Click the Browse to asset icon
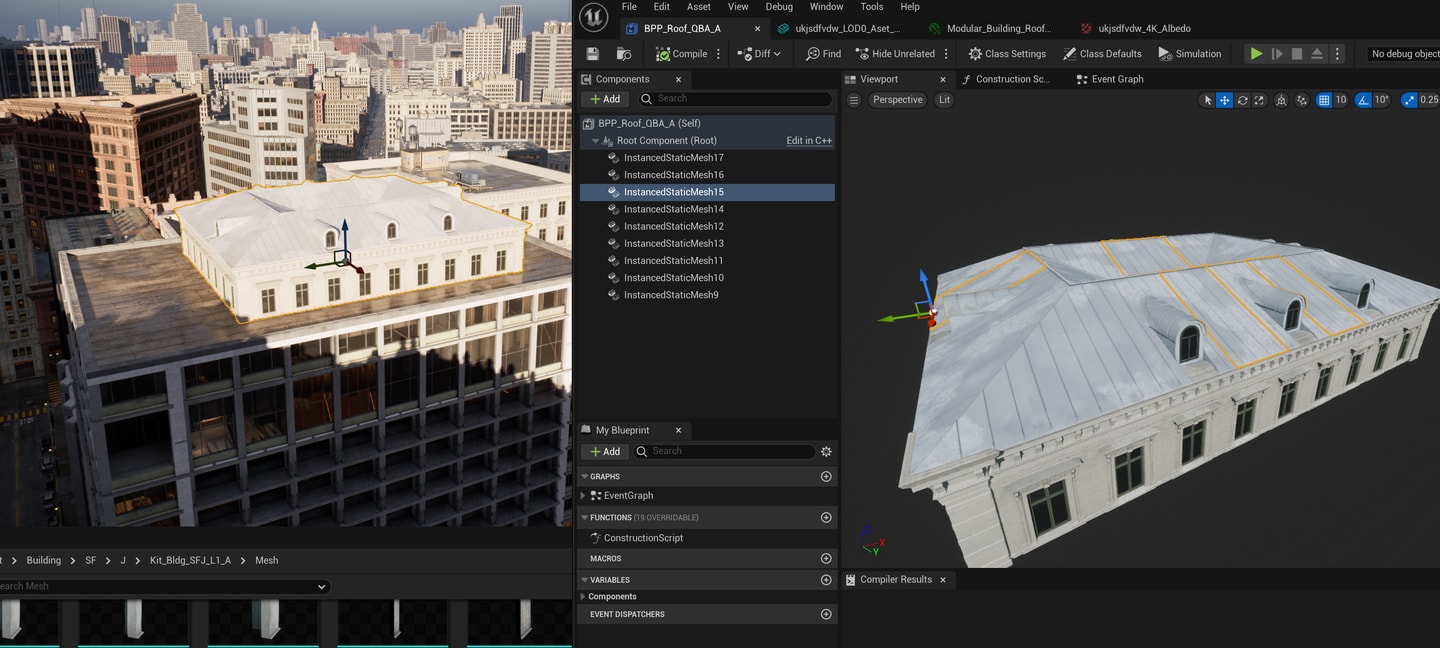Image resolution: width=1440 pixels, height=648 pixels. 624,54
